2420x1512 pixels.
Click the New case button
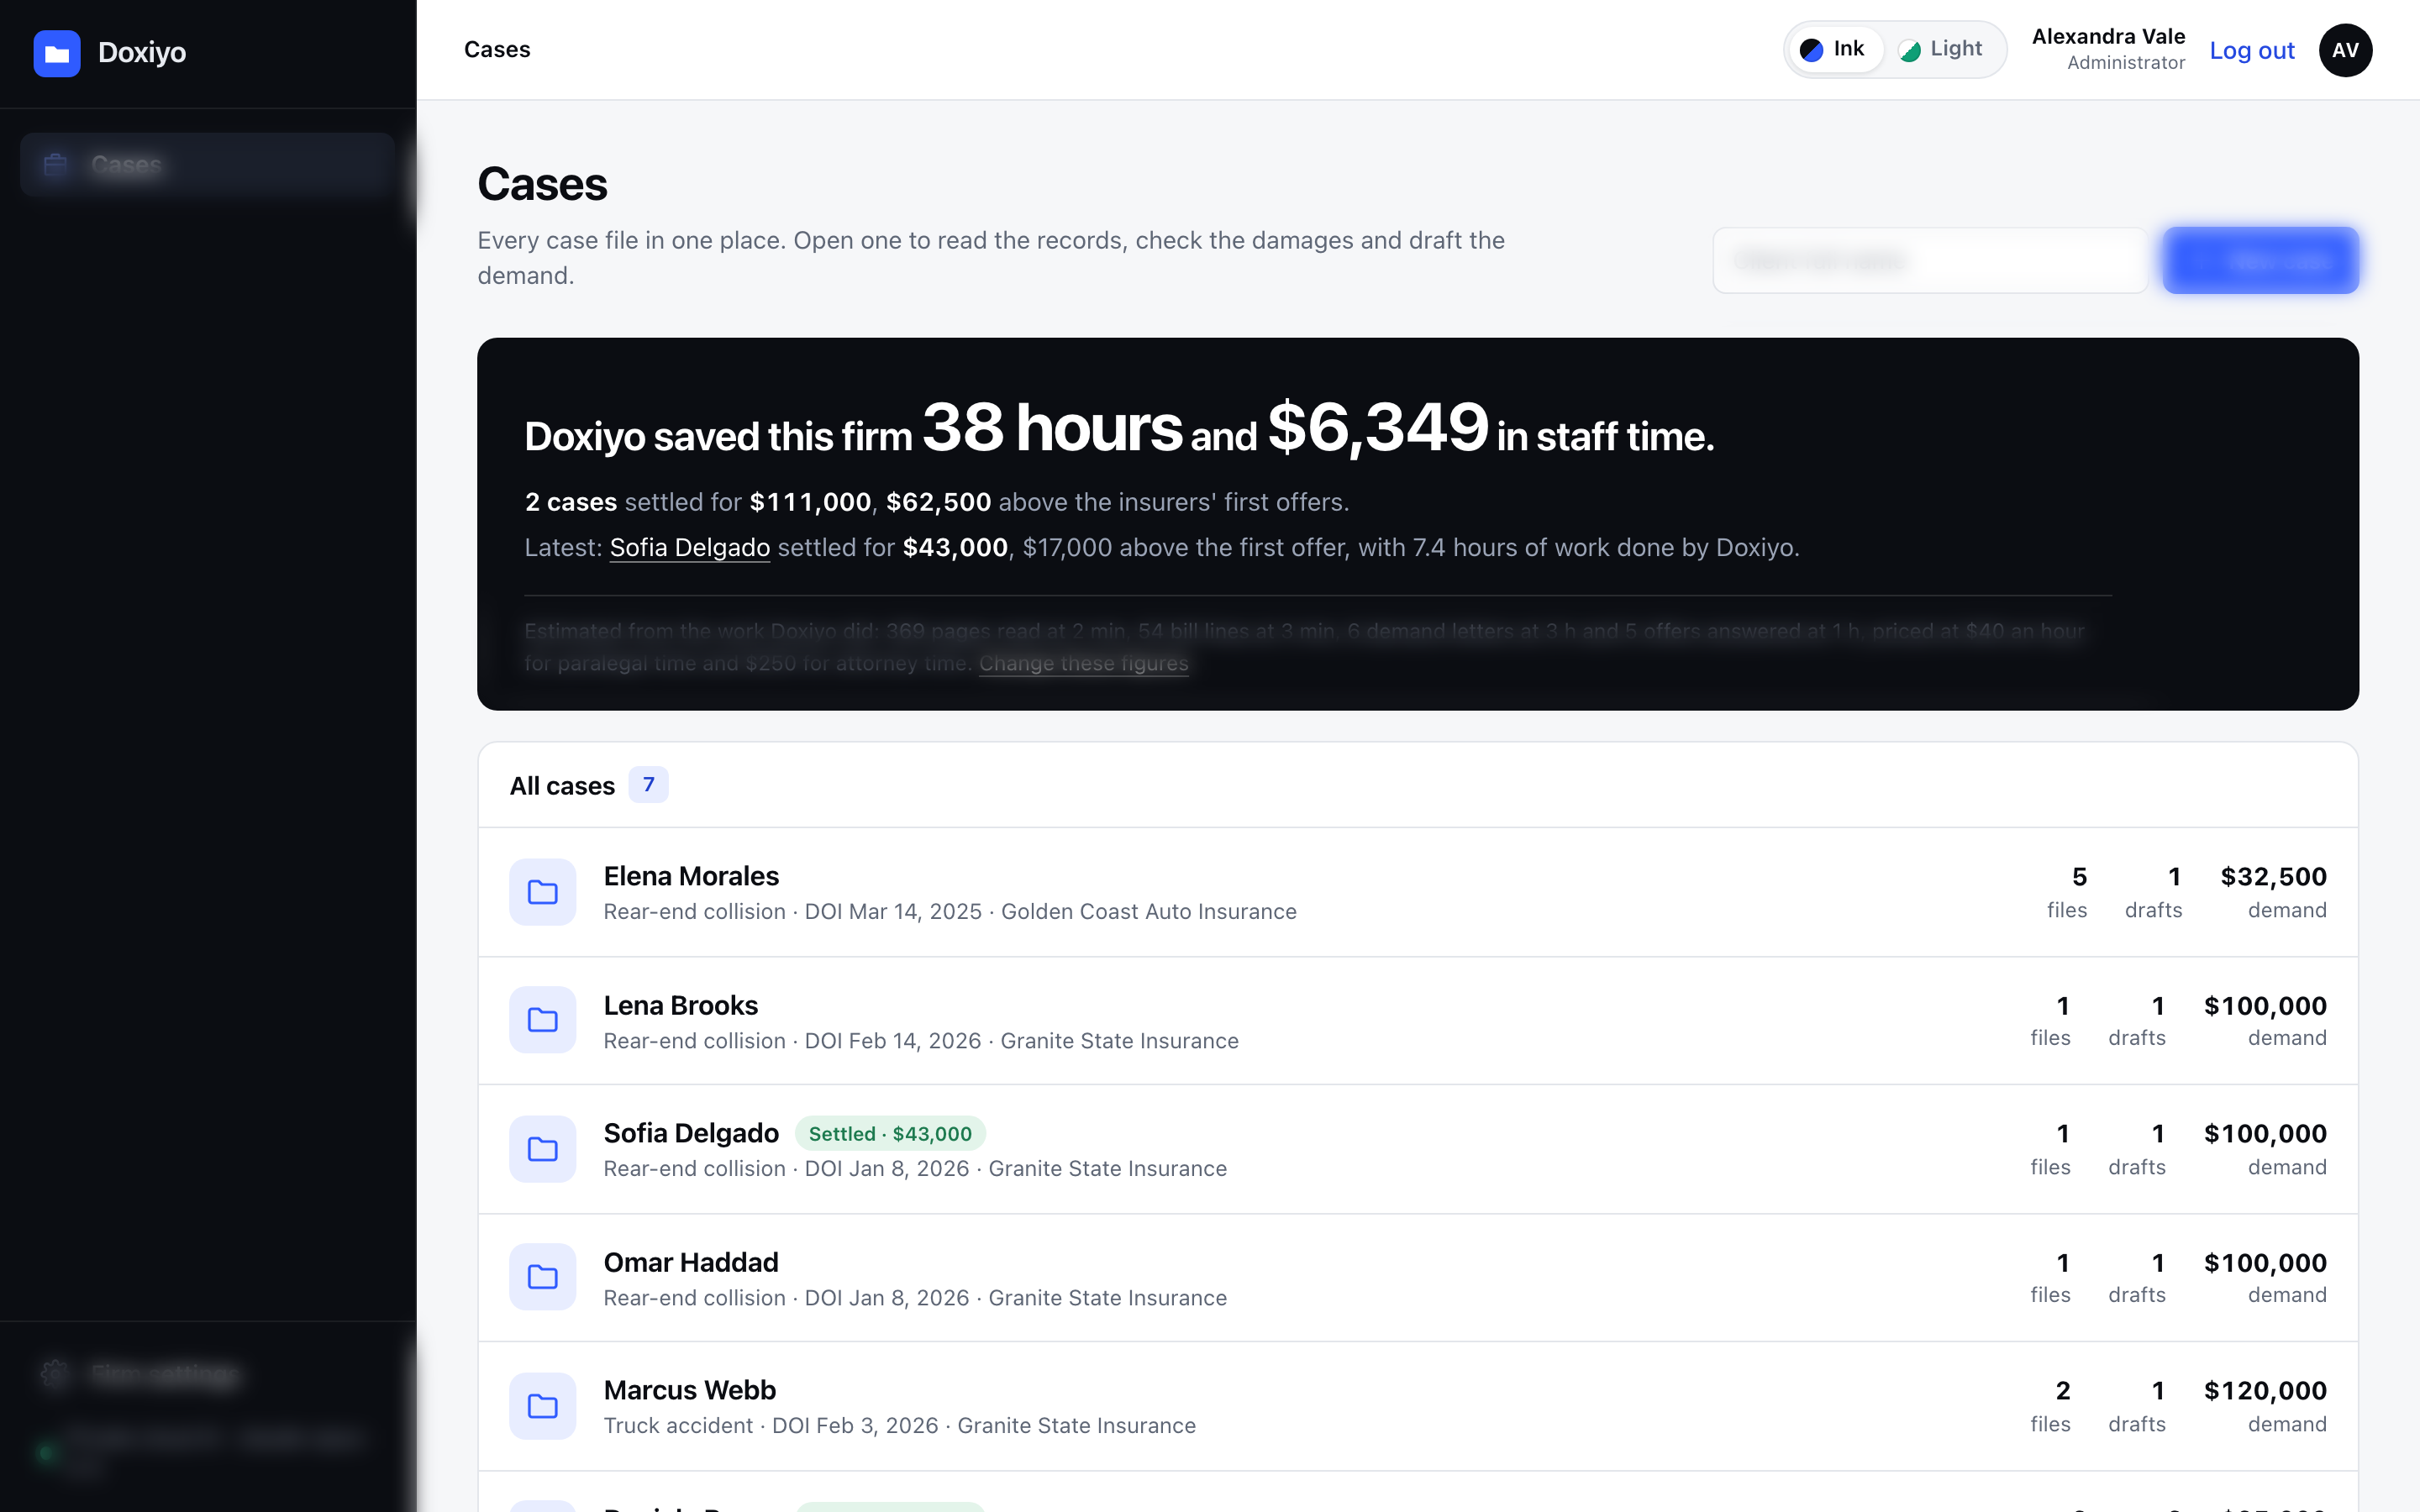click(x=2260, y=261)
